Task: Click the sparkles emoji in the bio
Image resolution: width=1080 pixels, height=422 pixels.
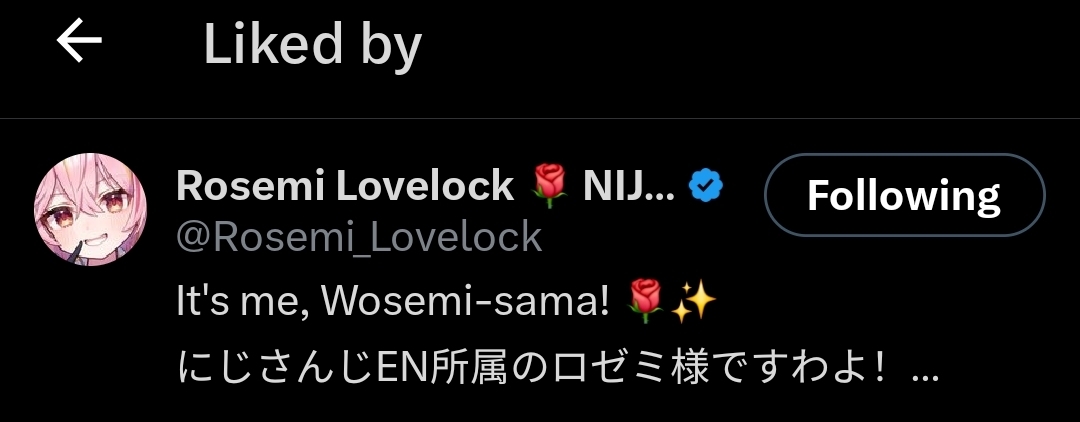Action: click(x=693, y=302)
